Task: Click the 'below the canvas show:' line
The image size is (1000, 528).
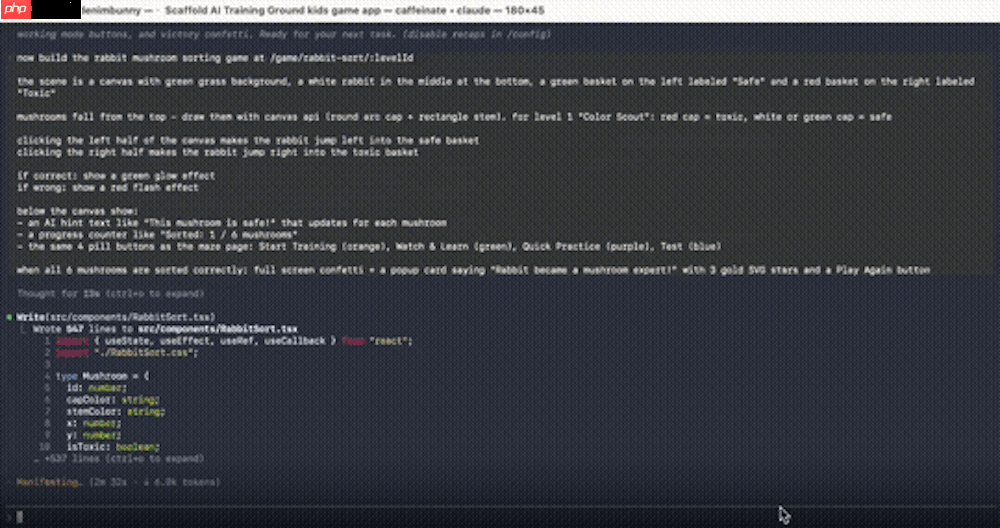Action: pos(77,211)
